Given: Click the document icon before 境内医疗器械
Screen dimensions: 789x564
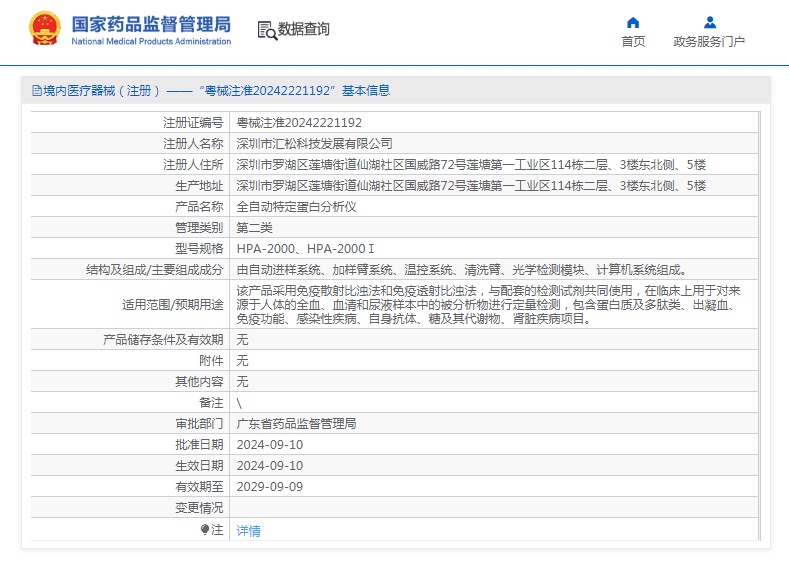Looking at the screenshot, I should pos(37,91).
